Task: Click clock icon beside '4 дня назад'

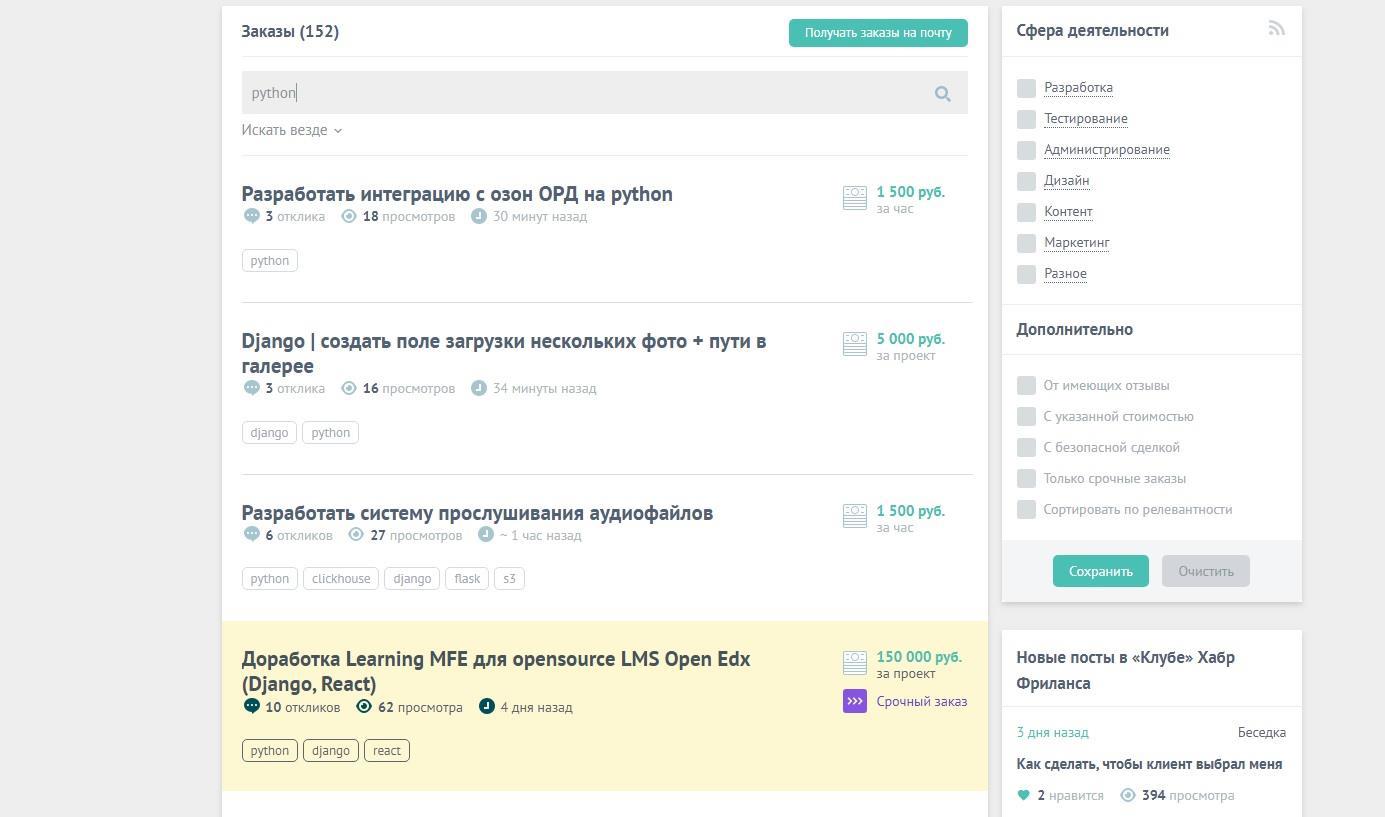Action: click(x=487, y=707)
